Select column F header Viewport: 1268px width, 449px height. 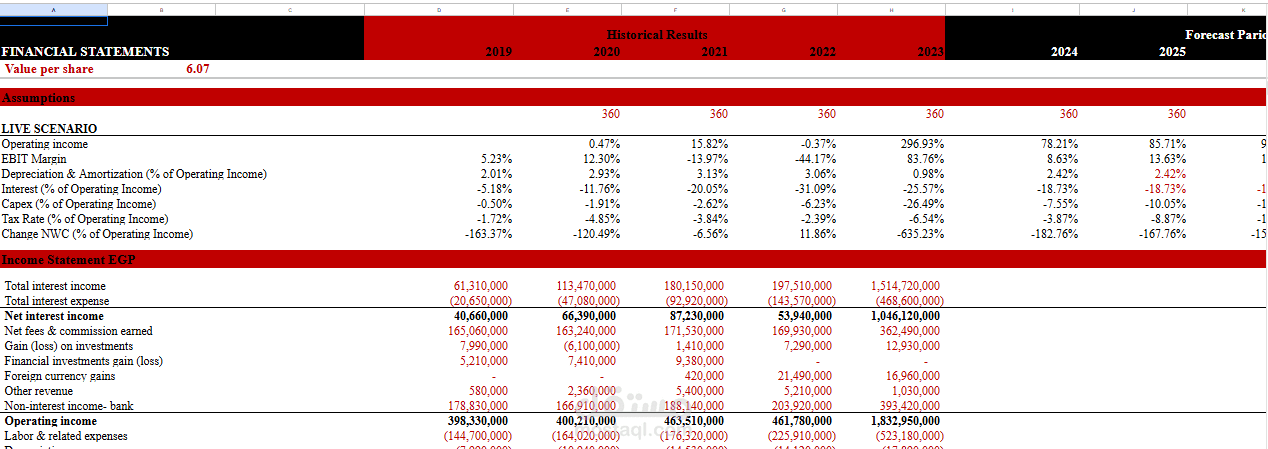tap(676, 9)
